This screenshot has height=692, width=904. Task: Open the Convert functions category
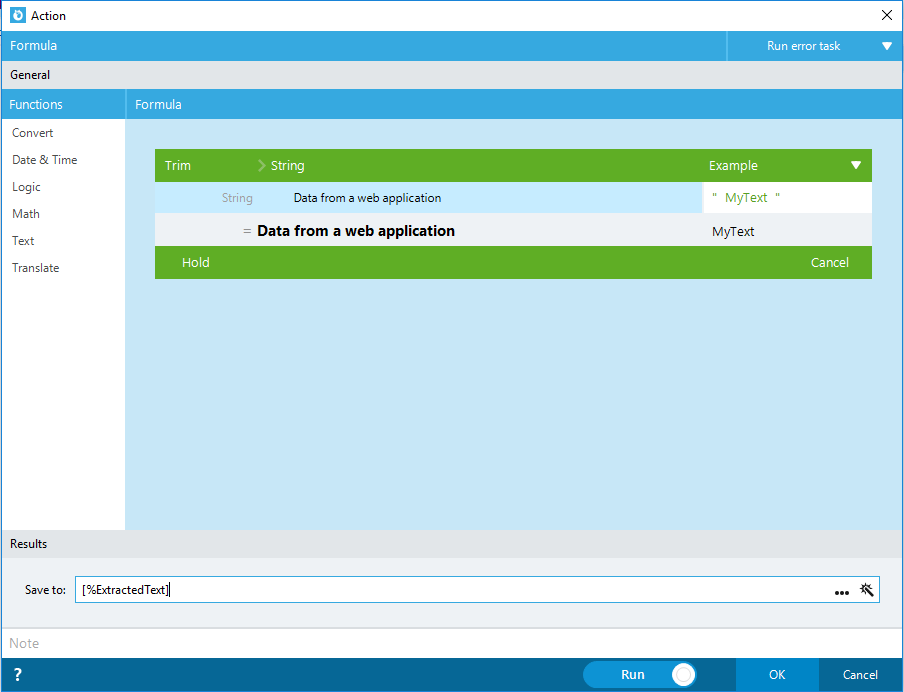32,133
